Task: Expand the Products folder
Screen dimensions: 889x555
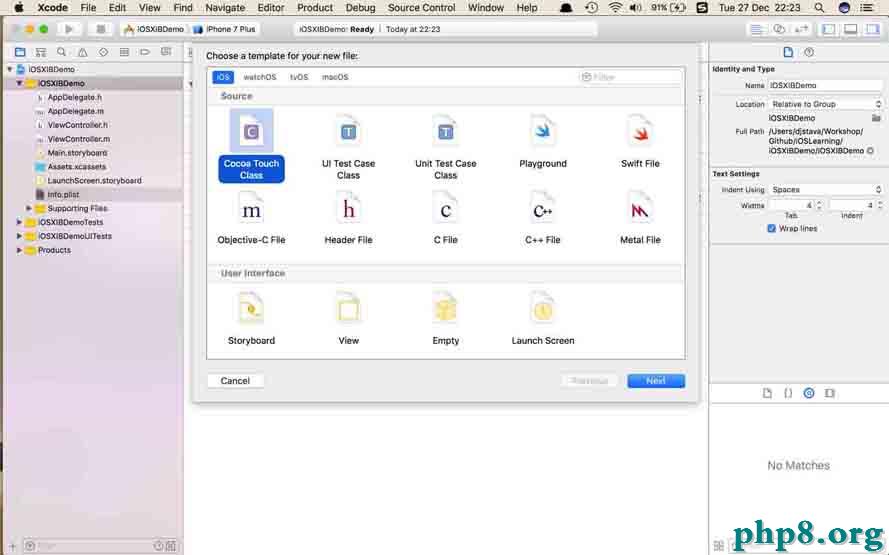Action: click(x=19, y=250)
